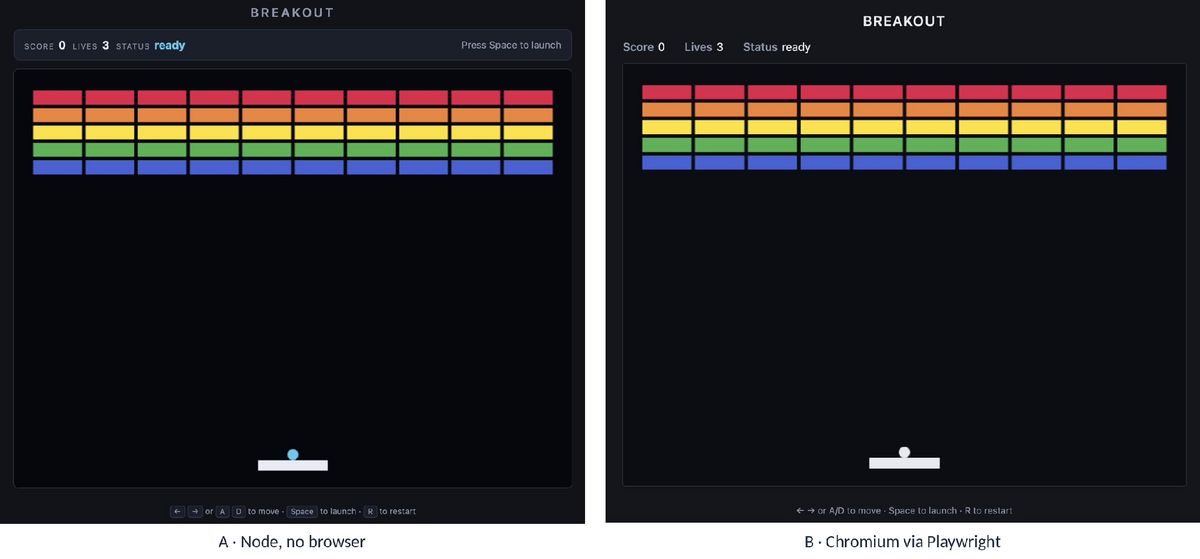Click the blue ball in panel A
Screen dimensions: 1200x559
[x=293, y=454]
